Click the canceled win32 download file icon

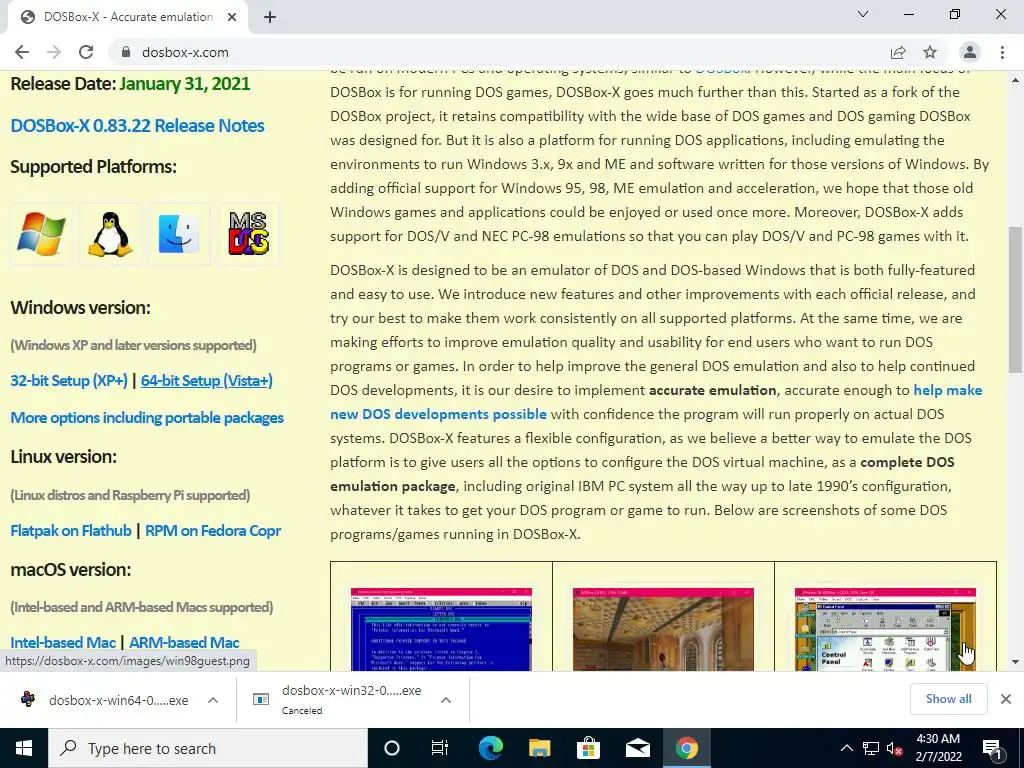261,699
